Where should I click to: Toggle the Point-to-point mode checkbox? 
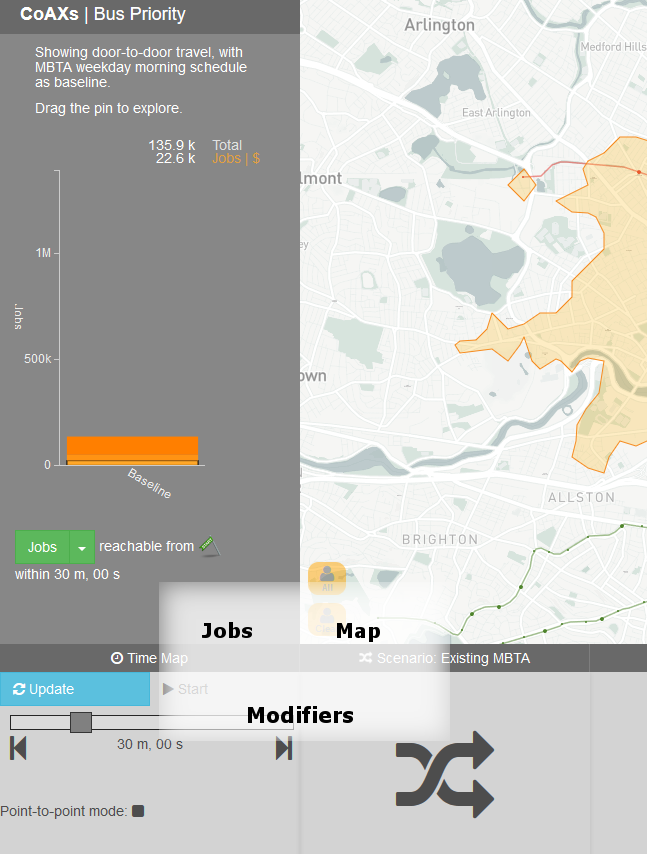tap(138, 811)
